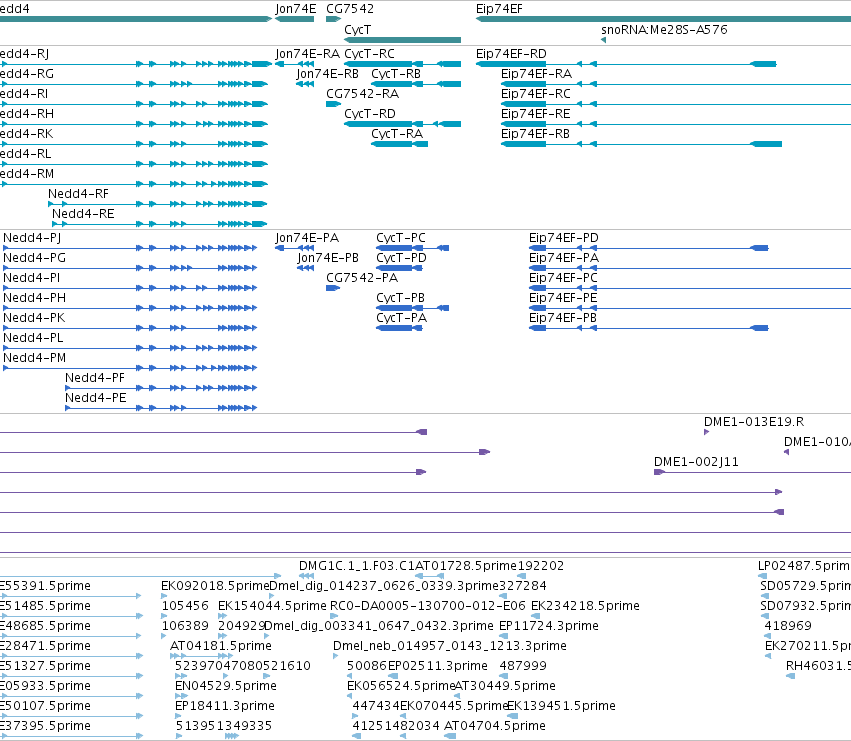Click EST EK154044.5prime label

pos(272,606)
